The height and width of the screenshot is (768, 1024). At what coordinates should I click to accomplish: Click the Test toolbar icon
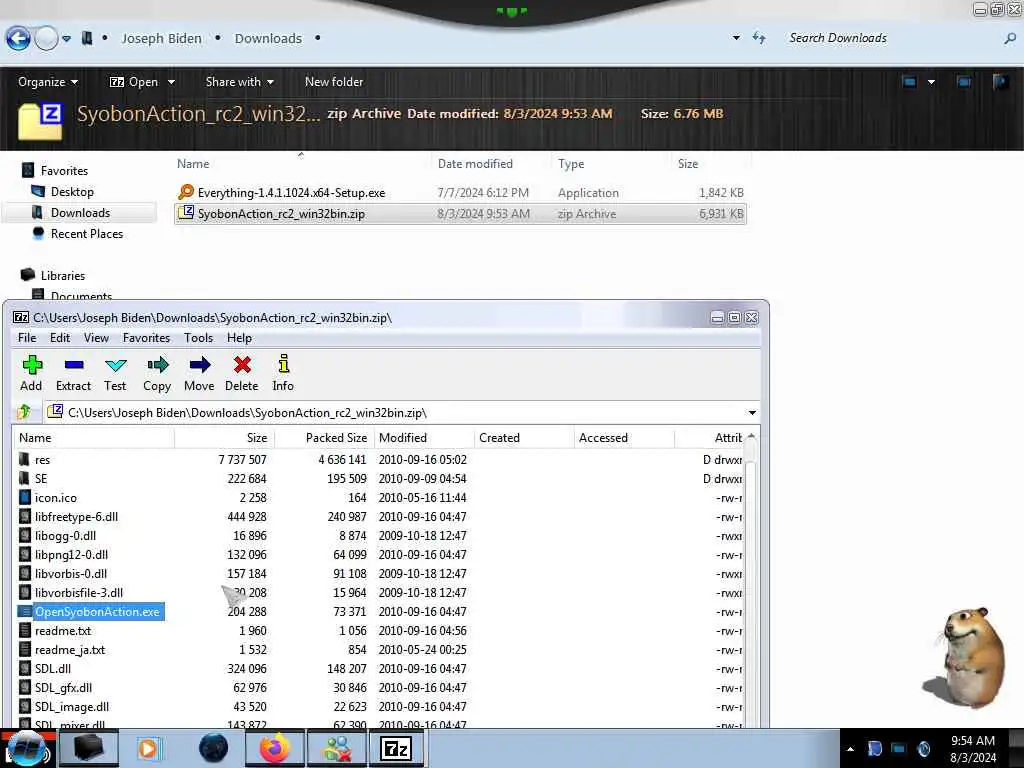coord(115,373)
